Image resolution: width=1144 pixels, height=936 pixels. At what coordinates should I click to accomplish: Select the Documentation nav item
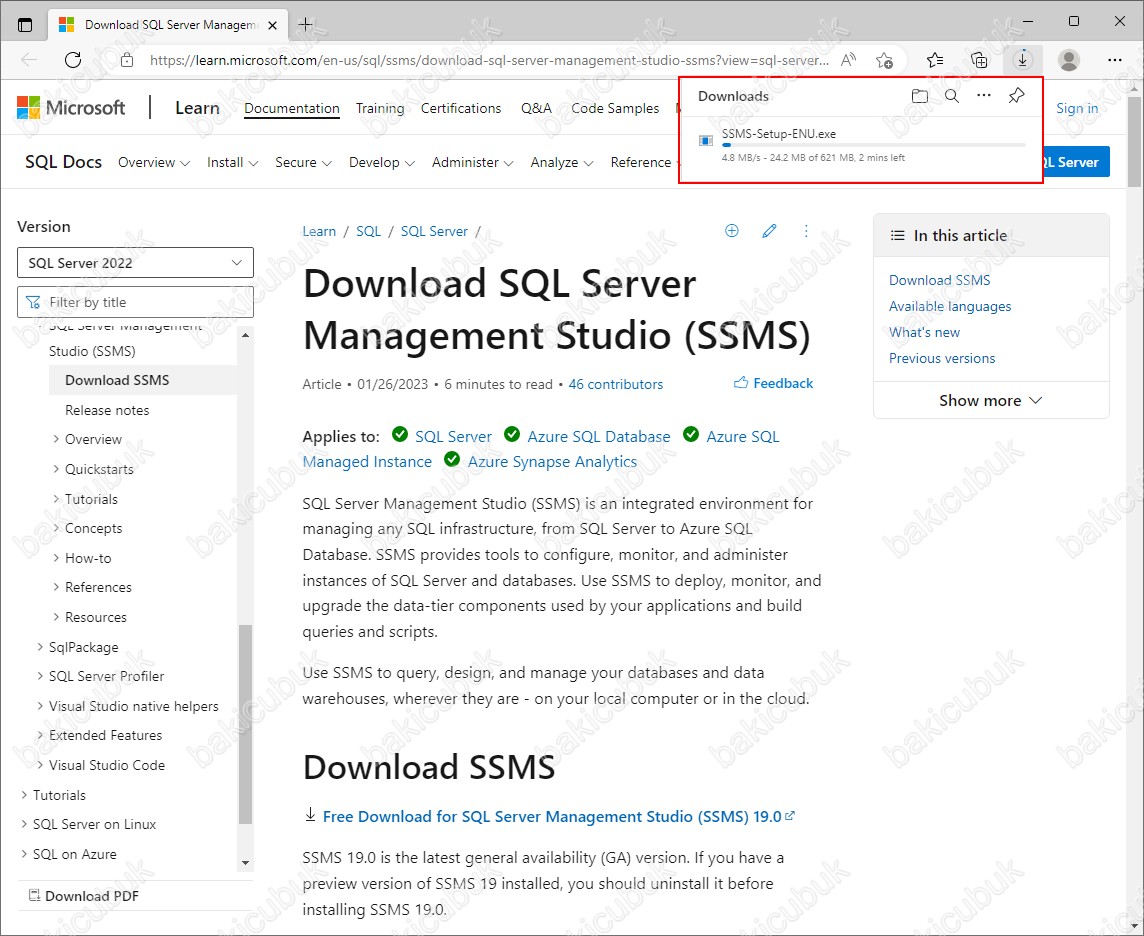tap(292, 108)
